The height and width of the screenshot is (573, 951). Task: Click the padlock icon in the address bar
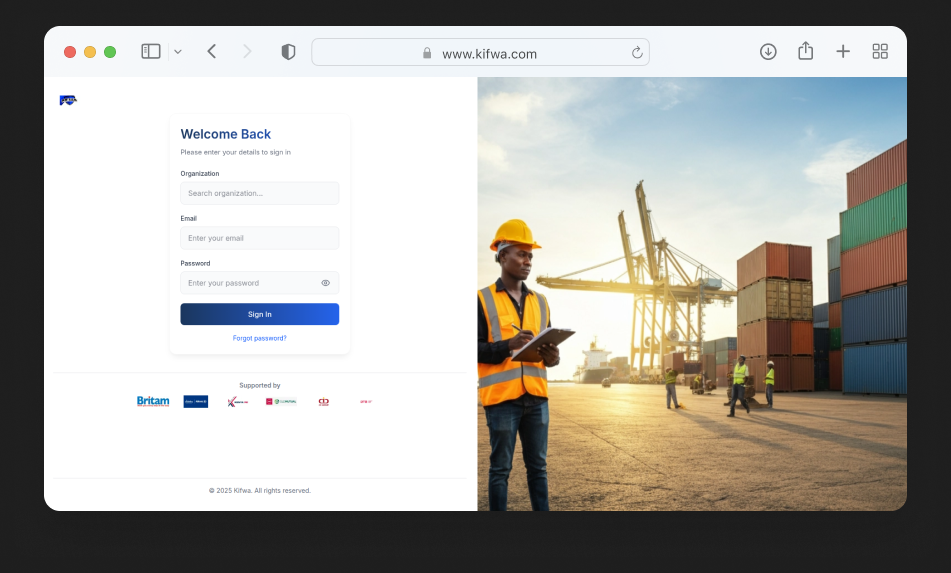point(427,54)
